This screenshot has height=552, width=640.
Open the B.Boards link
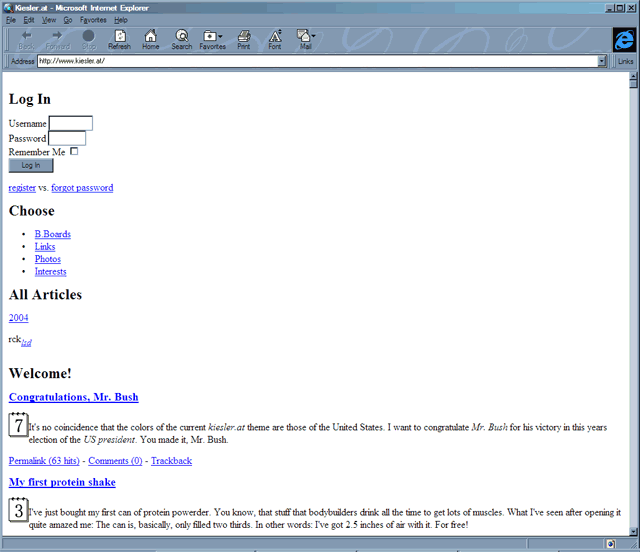52,234
